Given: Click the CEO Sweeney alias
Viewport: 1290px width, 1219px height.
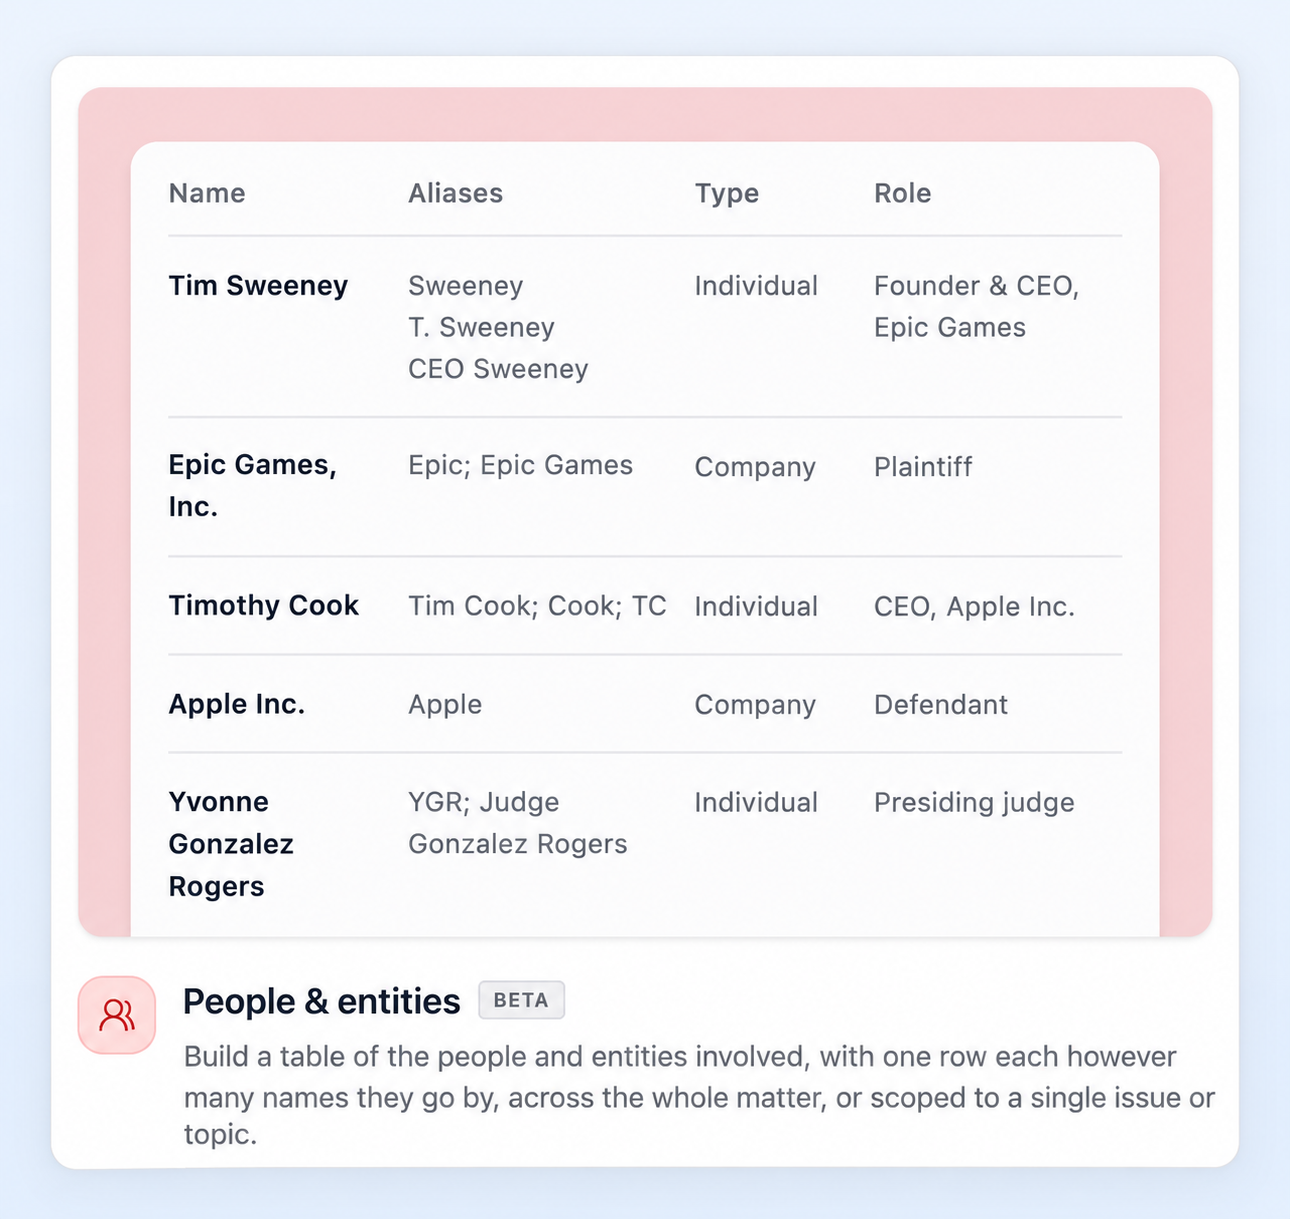Looking at the screenshot, I should pyautogui.click(x=498, y=369).
